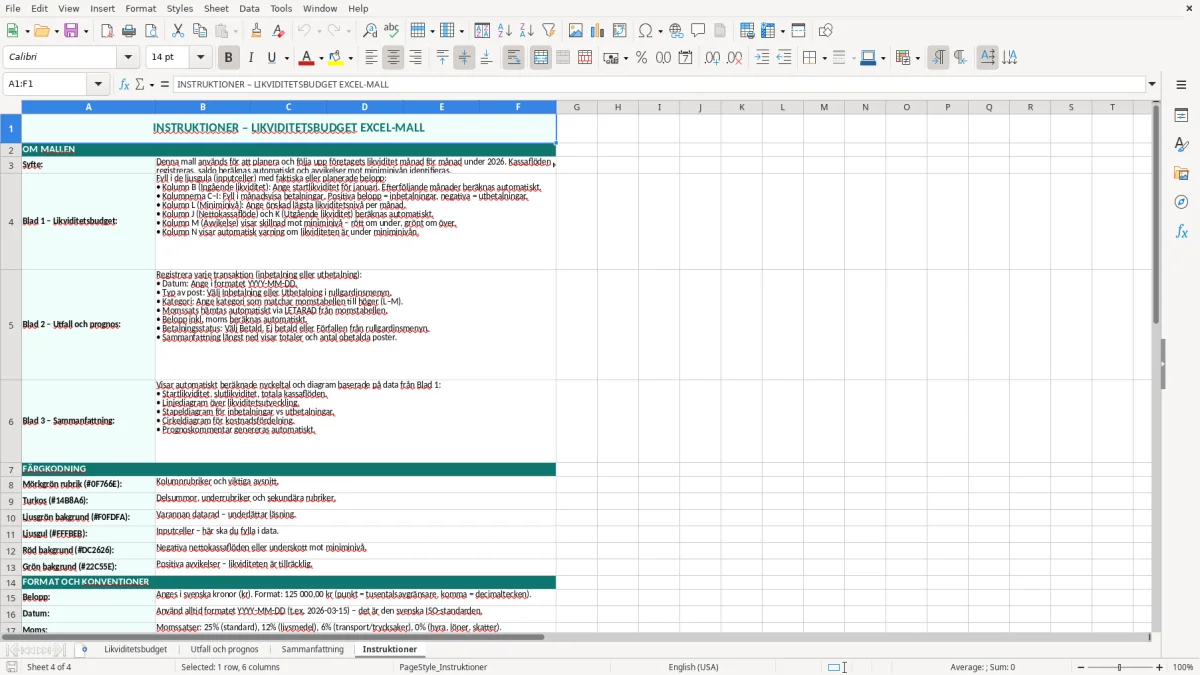The image size is (1200, 675).
Task: Insert a chart
Action: 598,31
